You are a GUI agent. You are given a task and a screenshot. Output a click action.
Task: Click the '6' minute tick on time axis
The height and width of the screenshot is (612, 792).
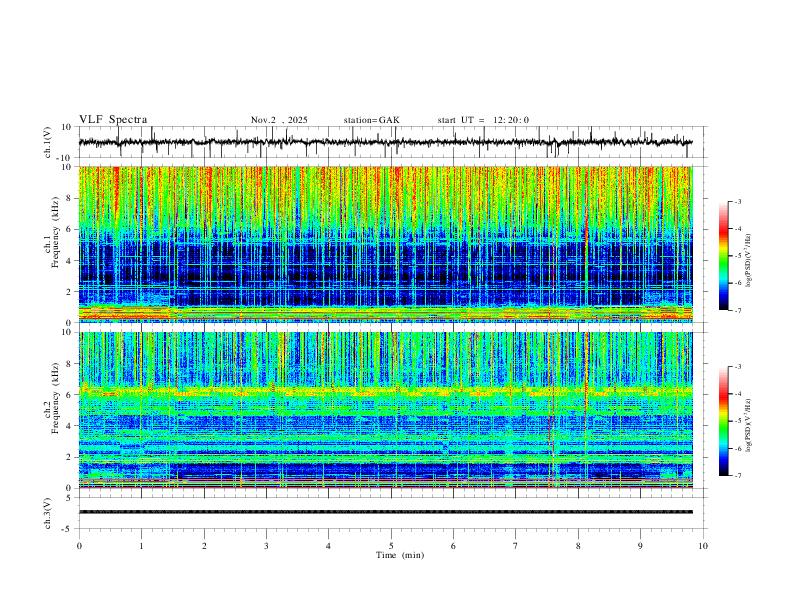453,546
